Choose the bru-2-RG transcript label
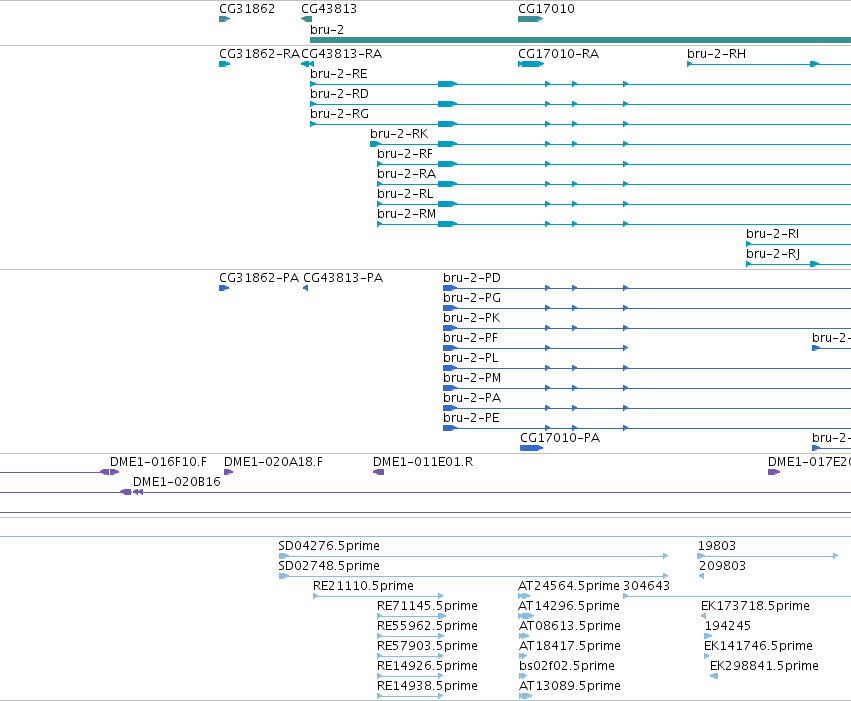Screen dimensions: 851x701 (339, 114)
